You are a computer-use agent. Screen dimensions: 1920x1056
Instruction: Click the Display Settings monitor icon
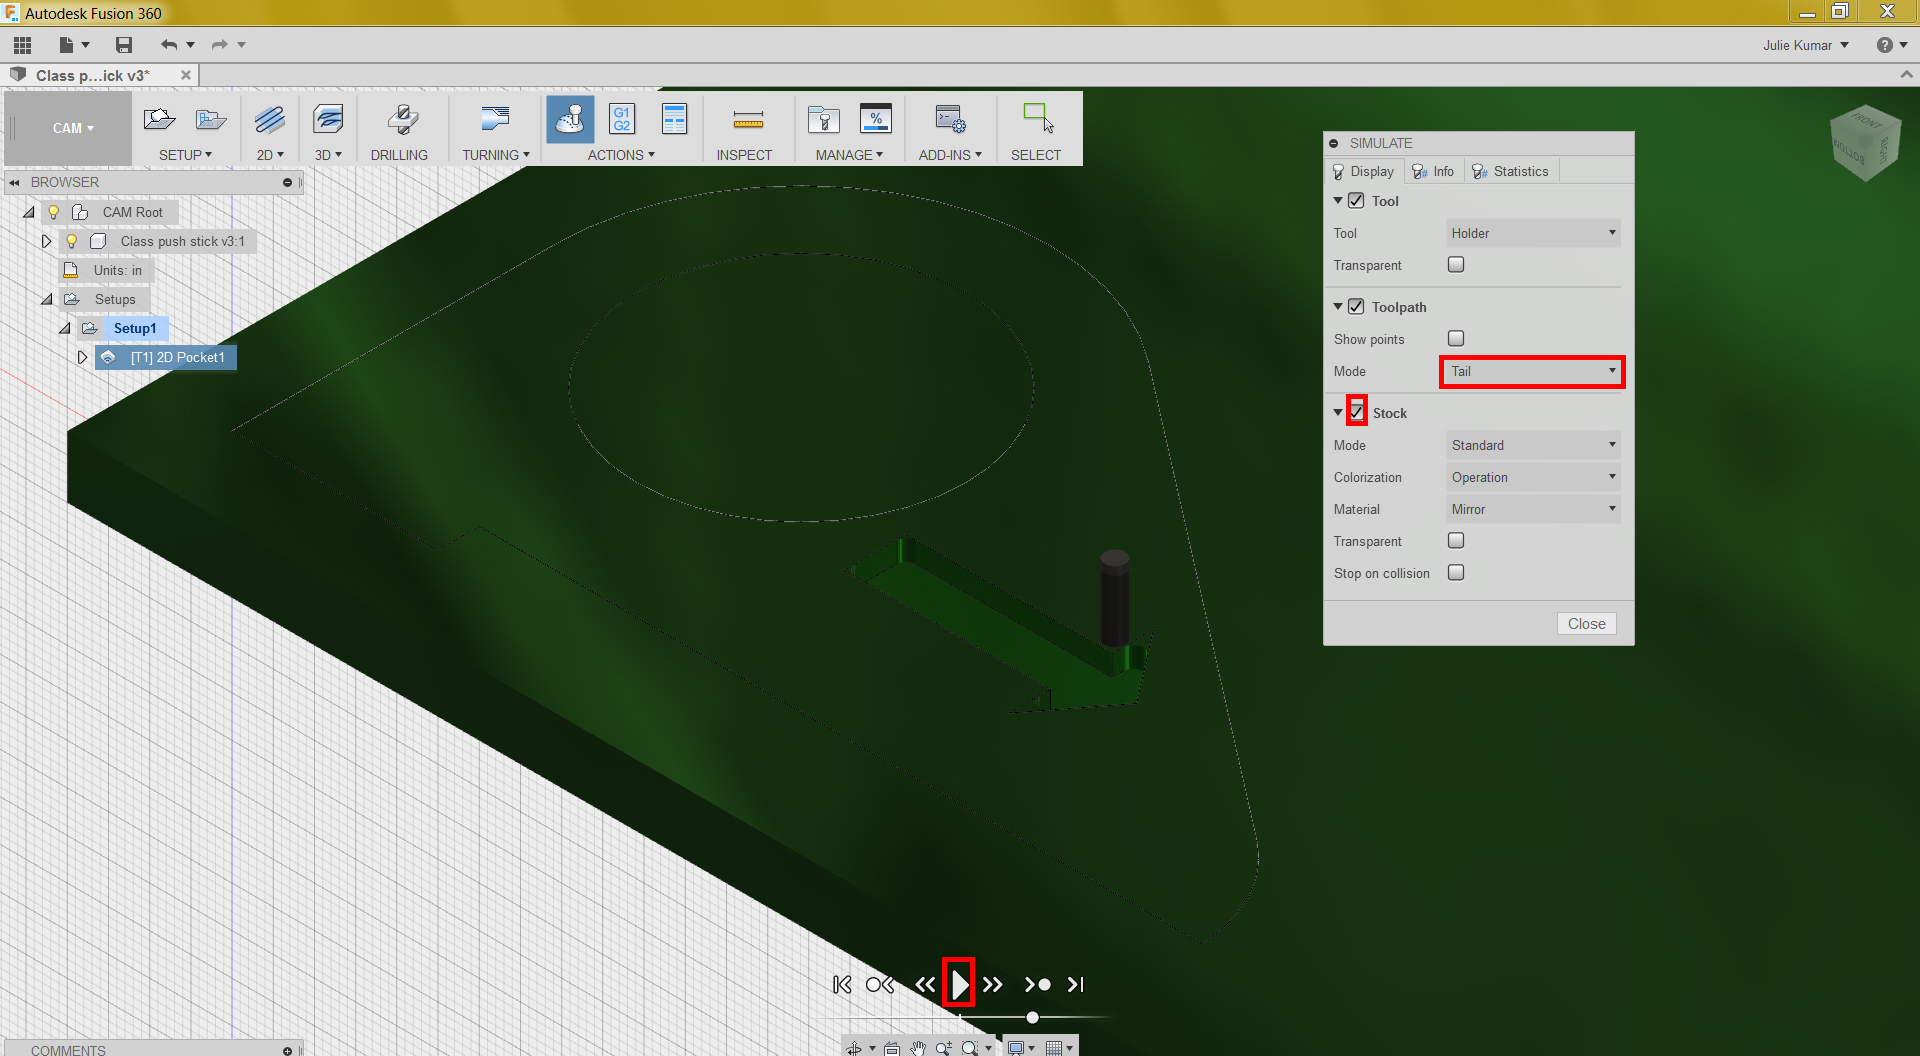pos(1016,1048)
